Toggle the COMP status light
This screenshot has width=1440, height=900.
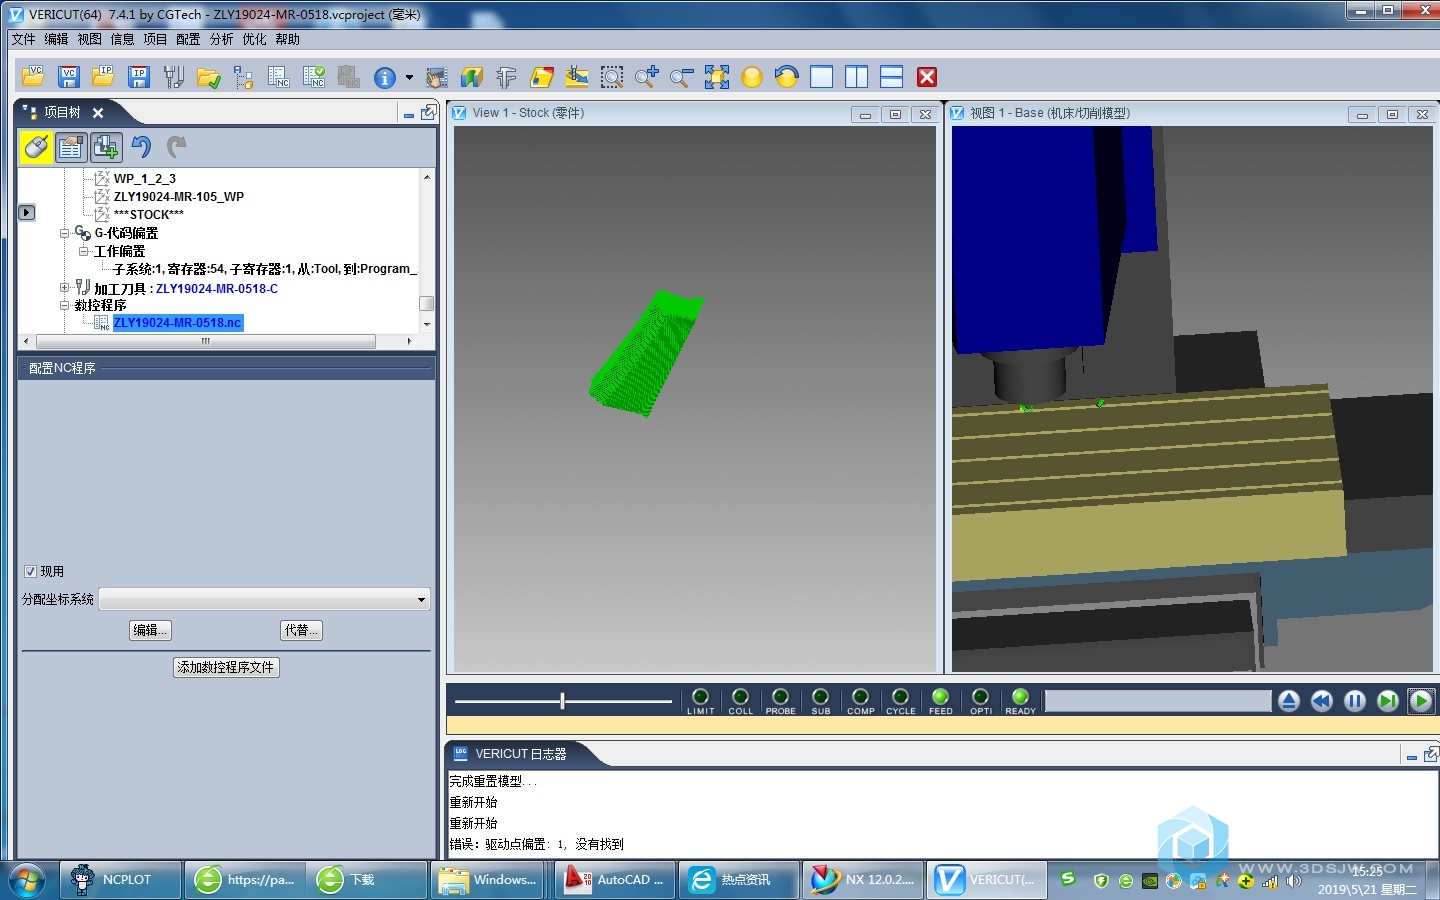click(860, 697)
